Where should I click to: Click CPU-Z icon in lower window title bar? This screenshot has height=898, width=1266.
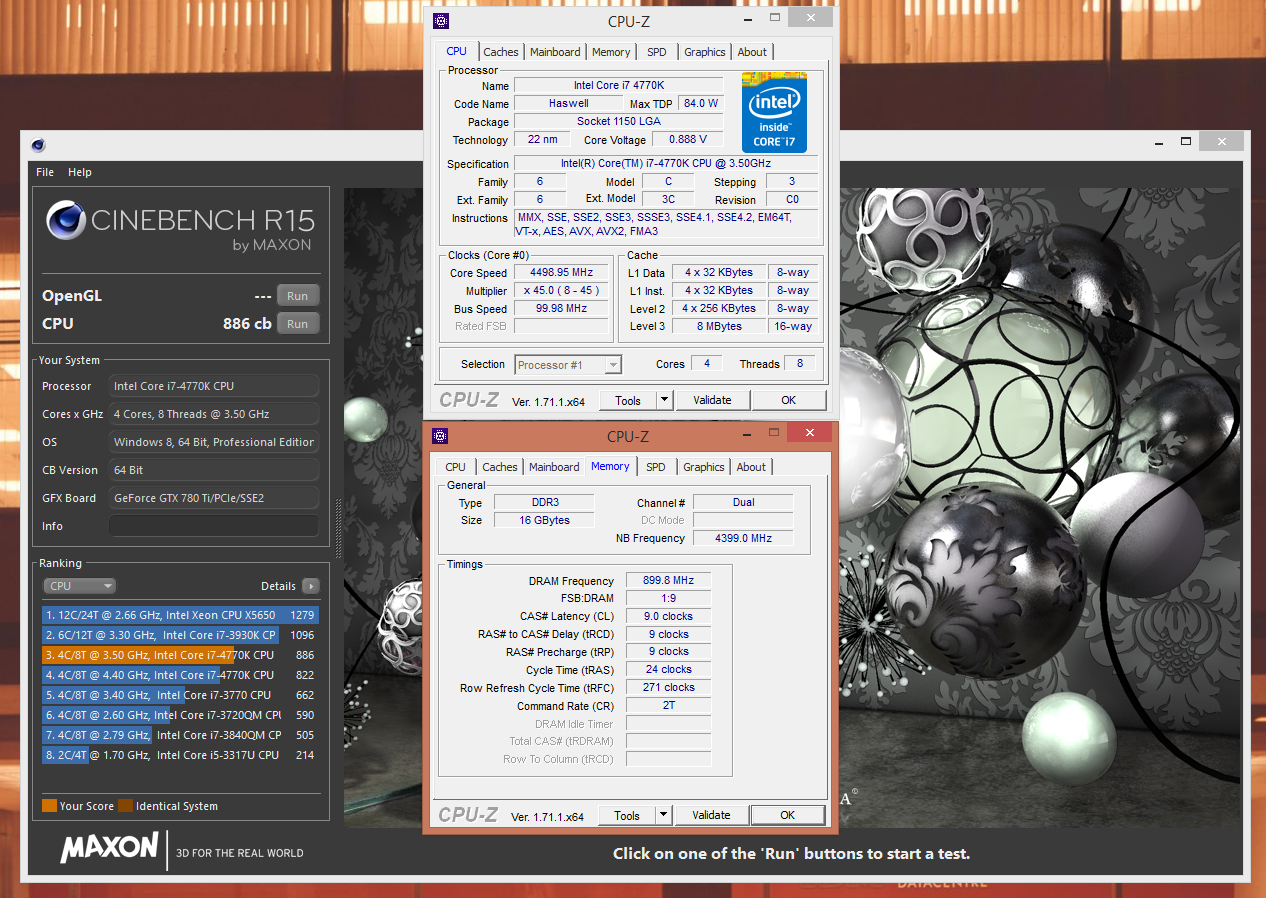(440, 436)
